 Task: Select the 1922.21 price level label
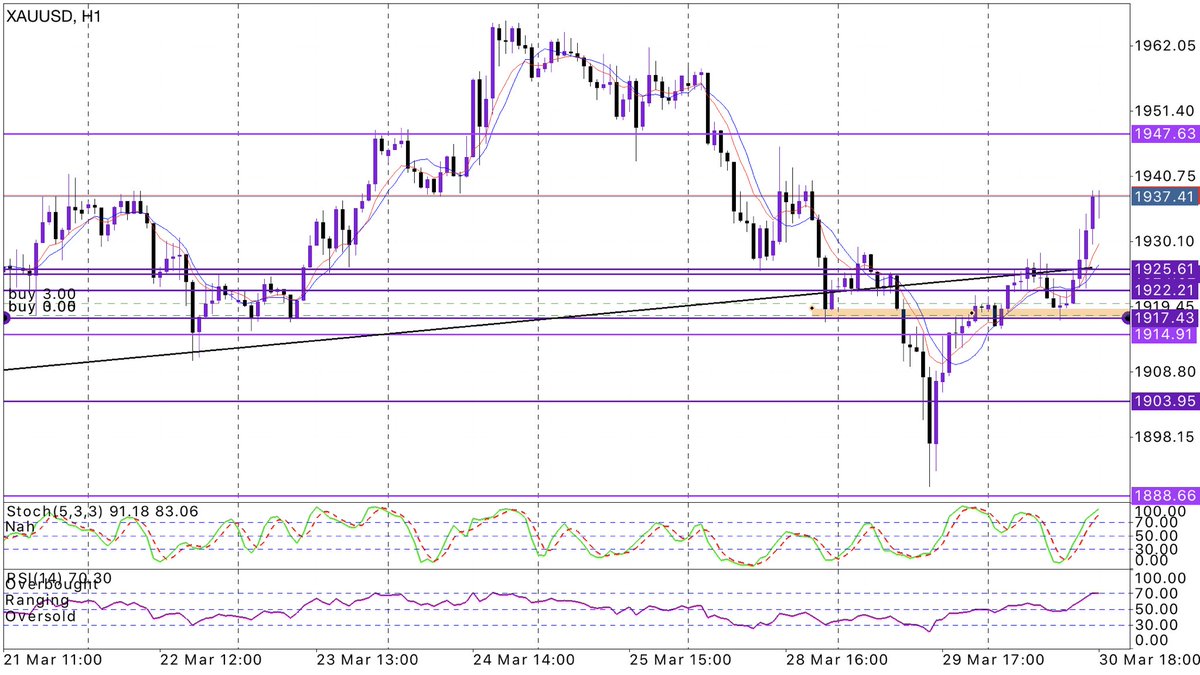[x=1164, y=290]
